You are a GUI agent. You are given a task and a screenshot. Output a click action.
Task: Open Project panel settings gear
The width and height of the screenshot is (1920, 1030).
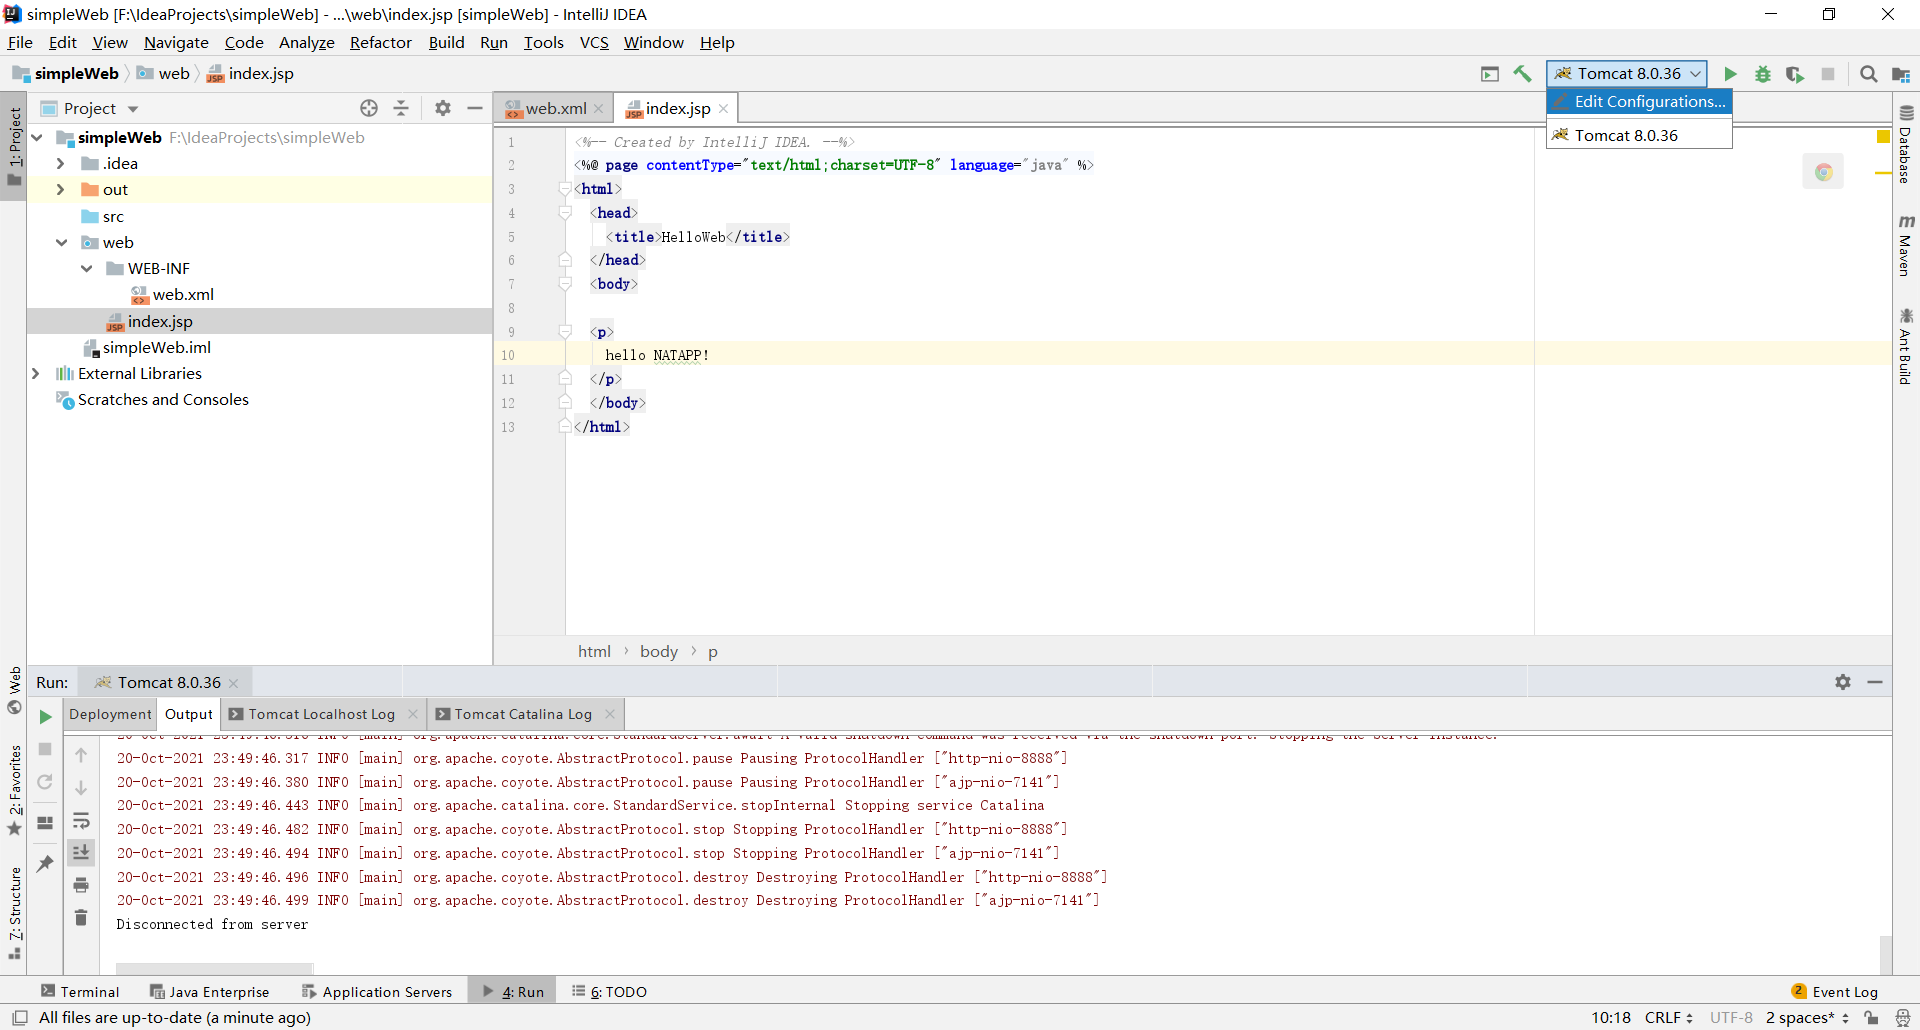click(443, 108)
